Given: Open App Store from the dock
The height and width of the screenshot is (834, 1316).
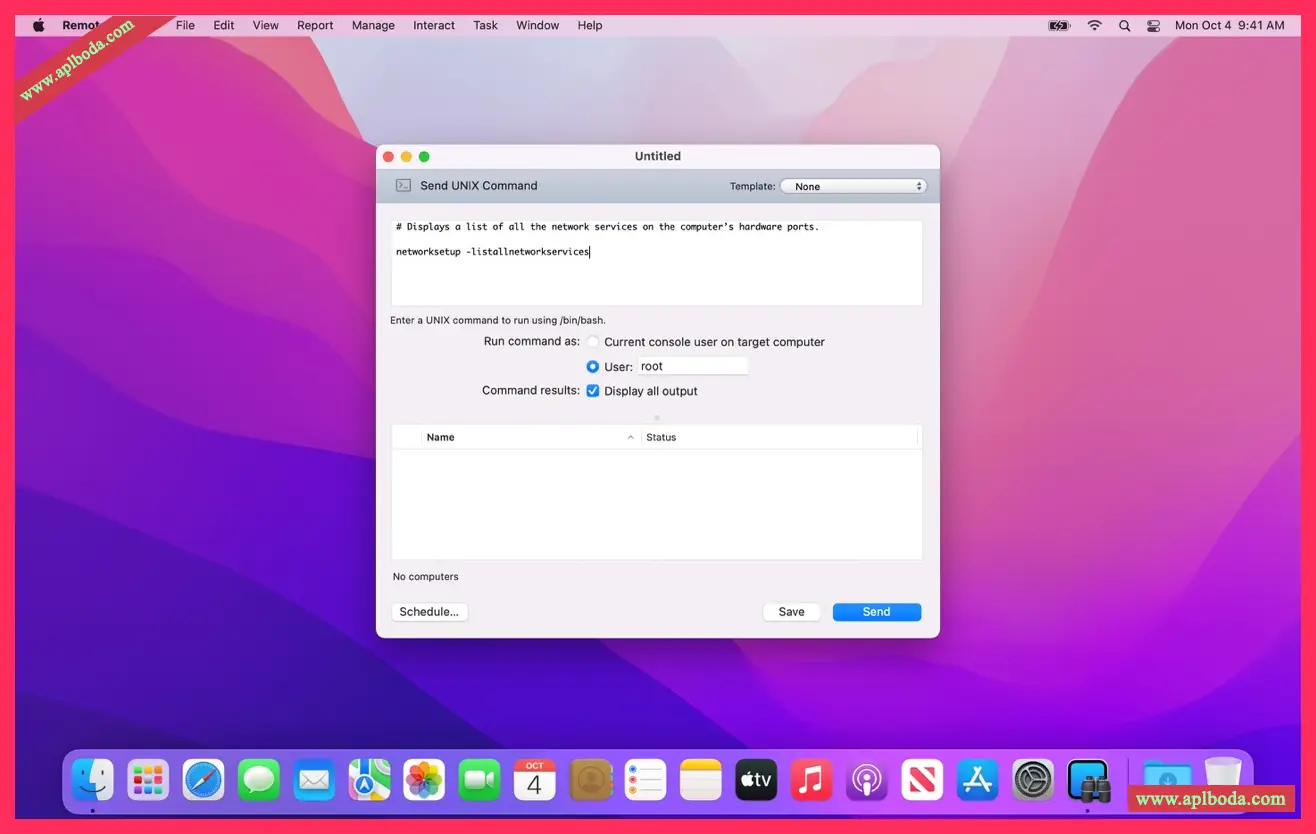Looking at the screenshot, I should (x=977, y=779).
